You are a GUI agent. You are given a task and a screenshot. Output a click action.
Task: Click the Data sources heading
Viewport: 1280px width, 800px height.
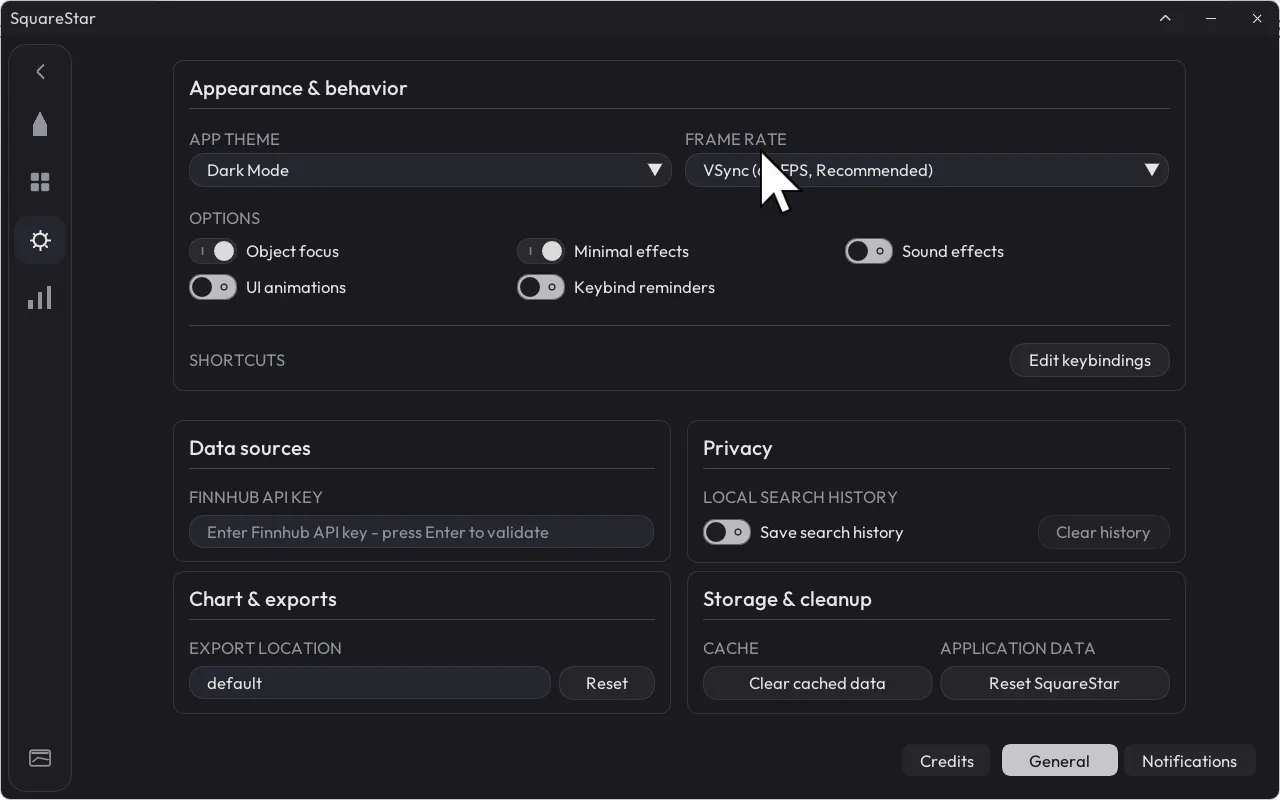[x=250, y=448]
